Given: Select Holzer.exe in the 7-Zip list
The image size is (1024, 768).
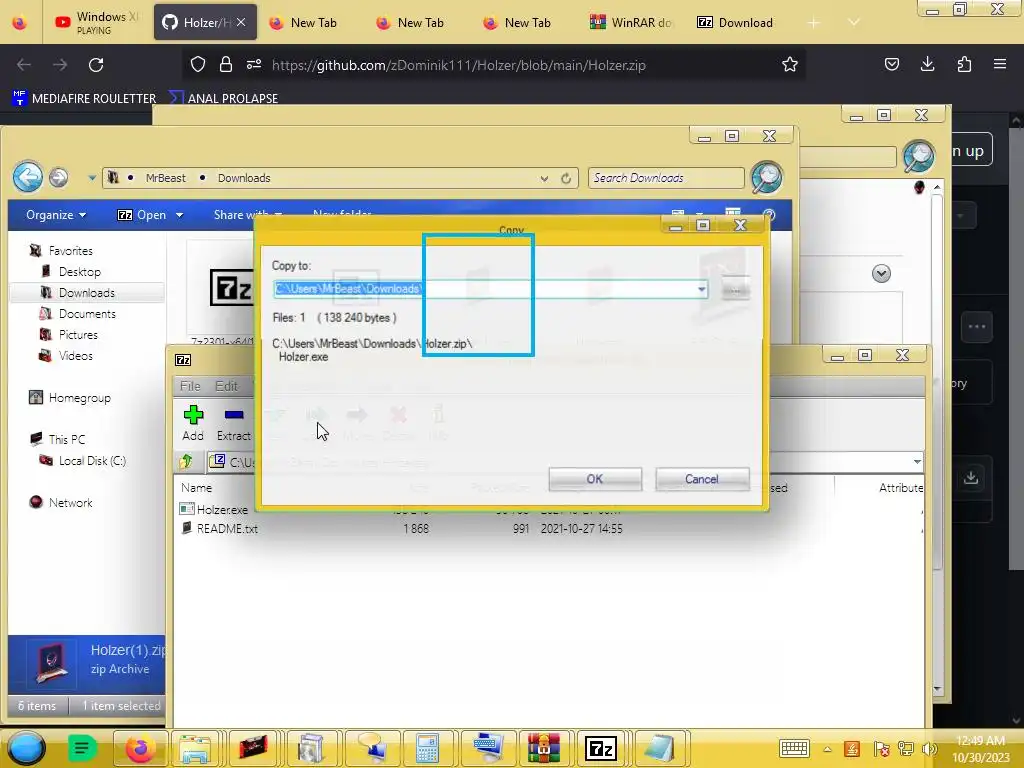Looking at the screenshot, I should click(x=222, y=509).
